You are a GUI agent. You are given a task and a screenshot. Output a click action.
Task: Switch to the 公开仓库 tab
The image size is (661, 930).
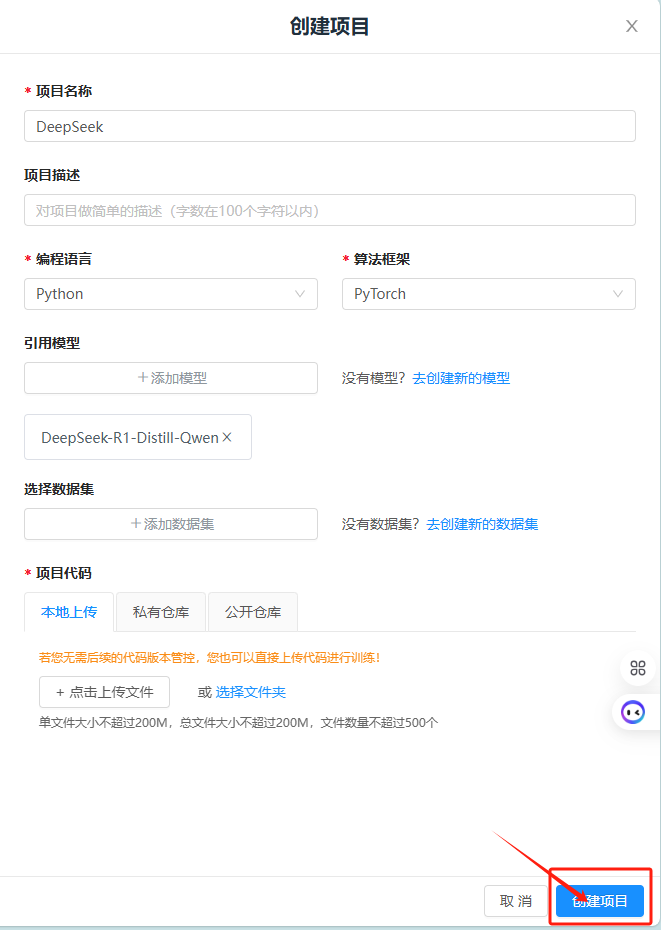253,612
